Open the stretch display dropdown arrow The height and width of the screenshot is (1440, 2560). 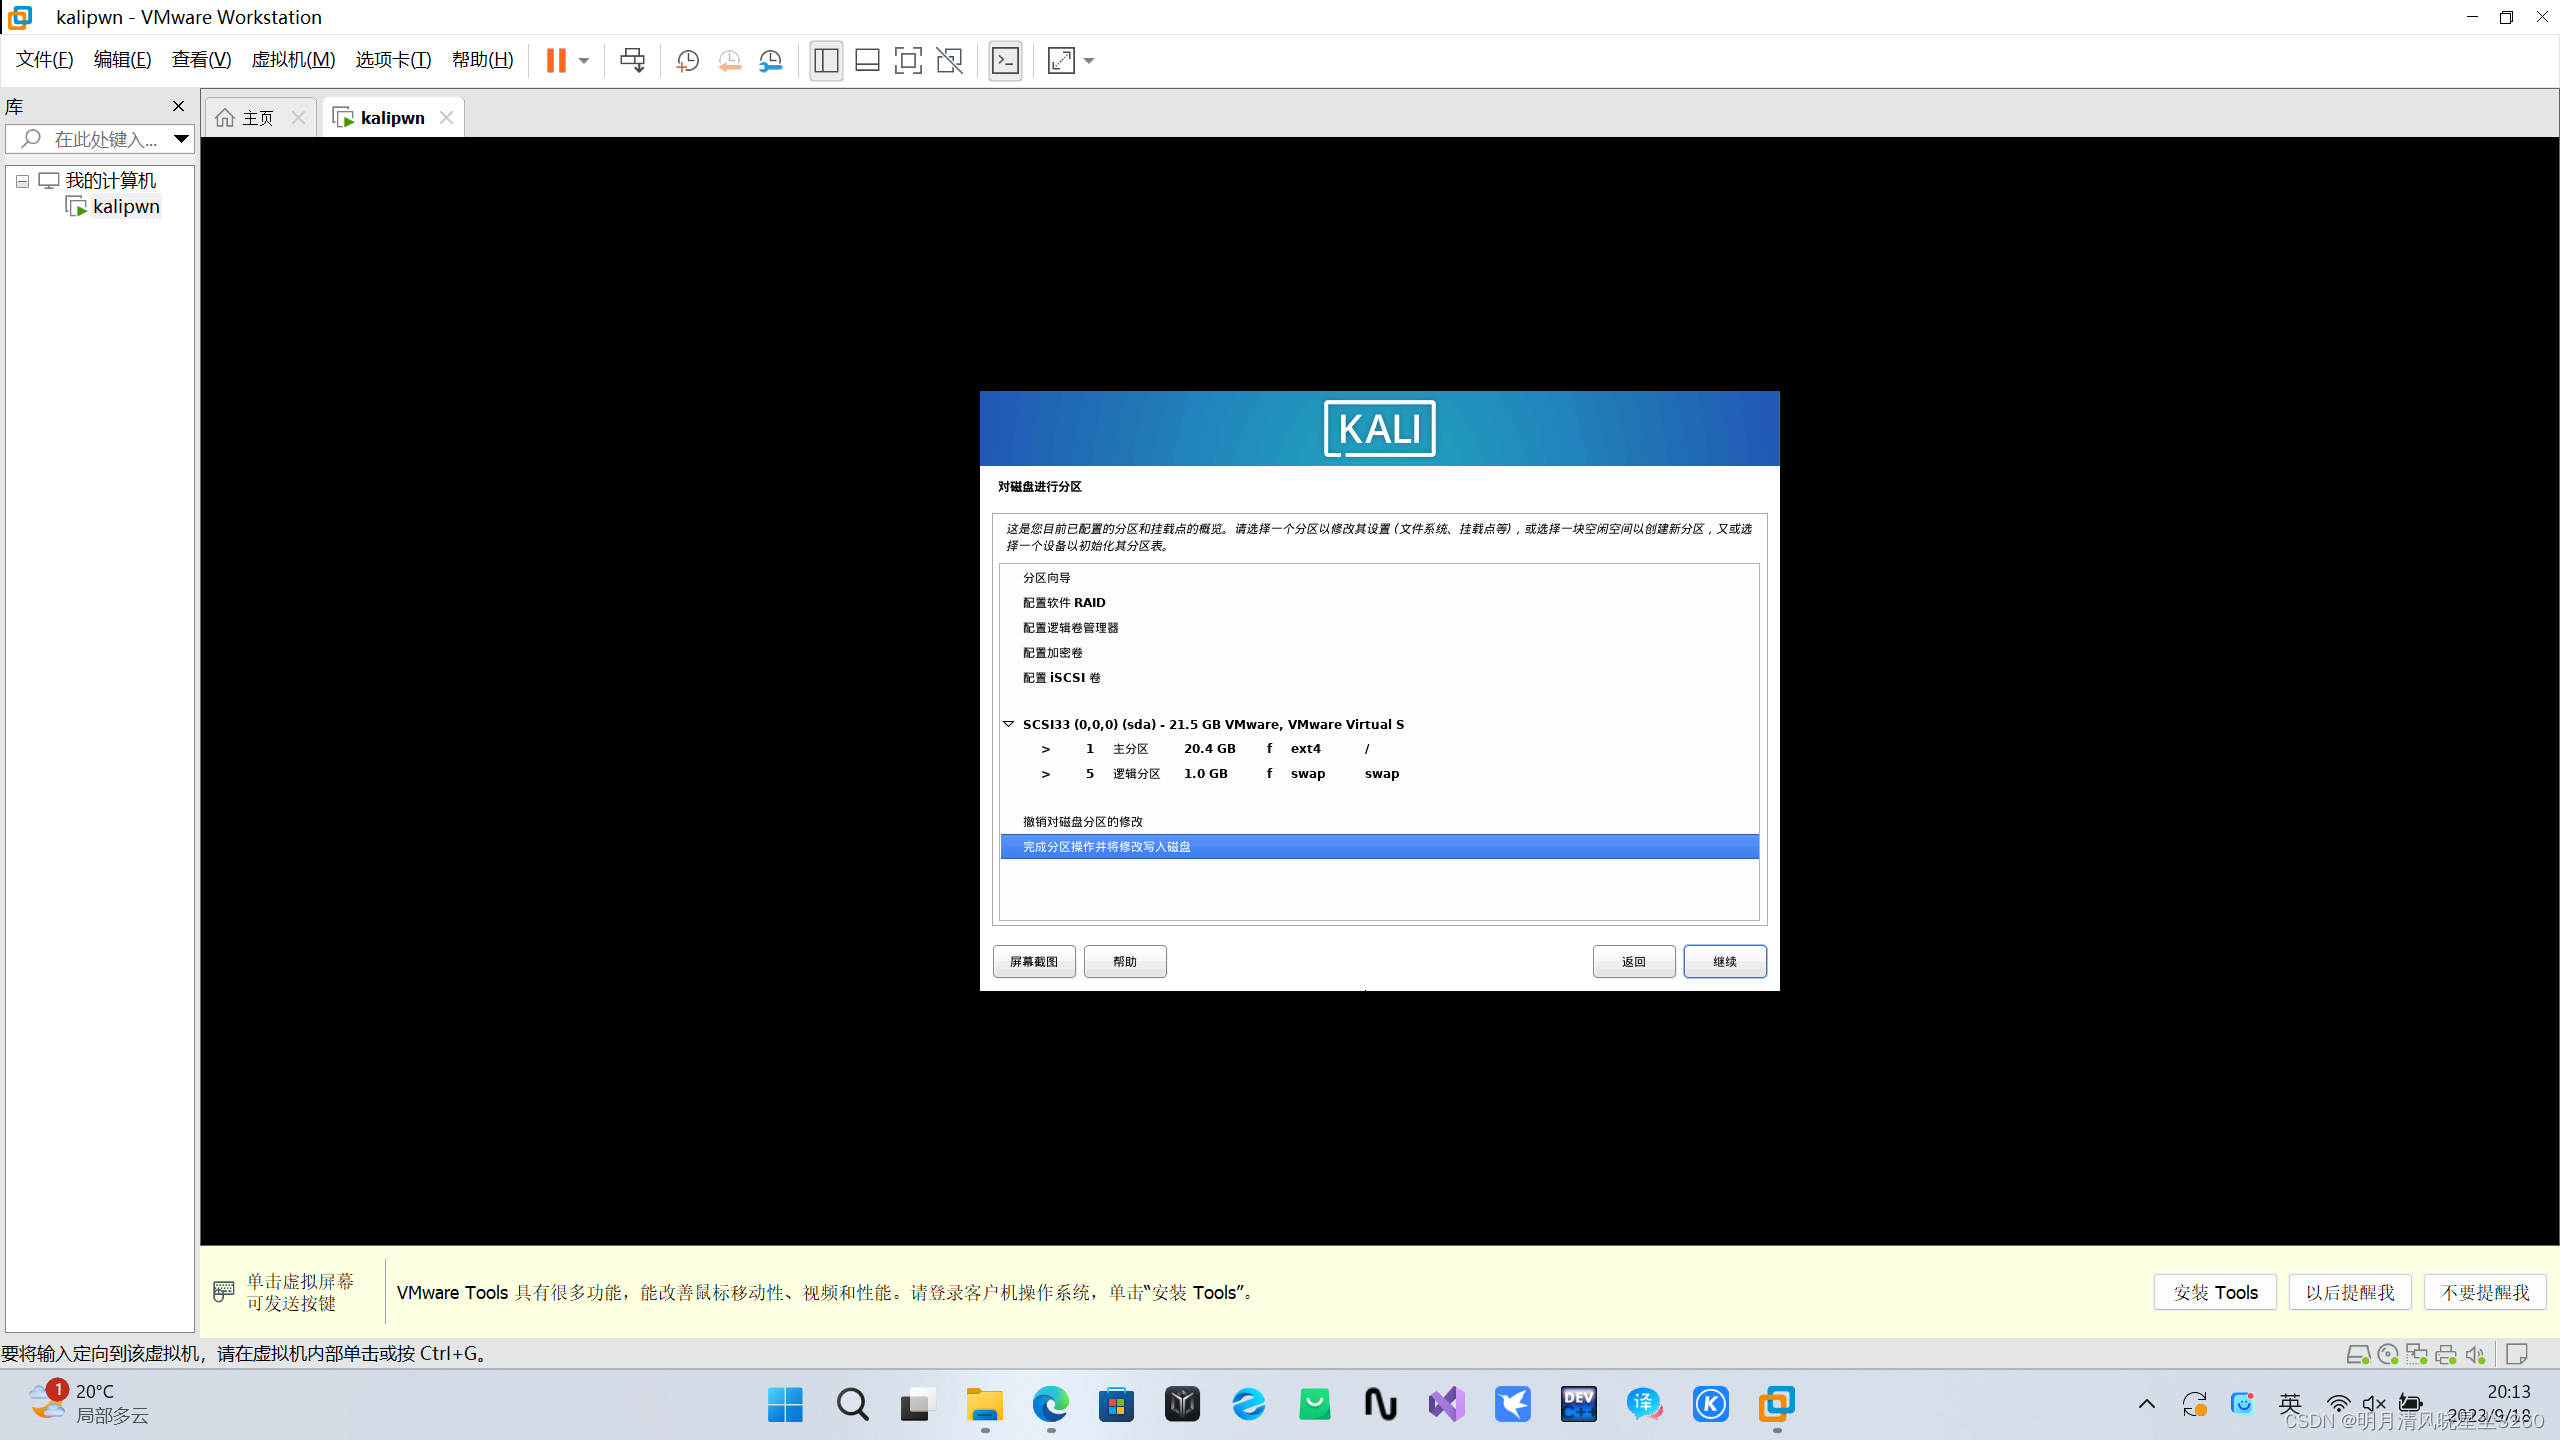coord(1089,61)
